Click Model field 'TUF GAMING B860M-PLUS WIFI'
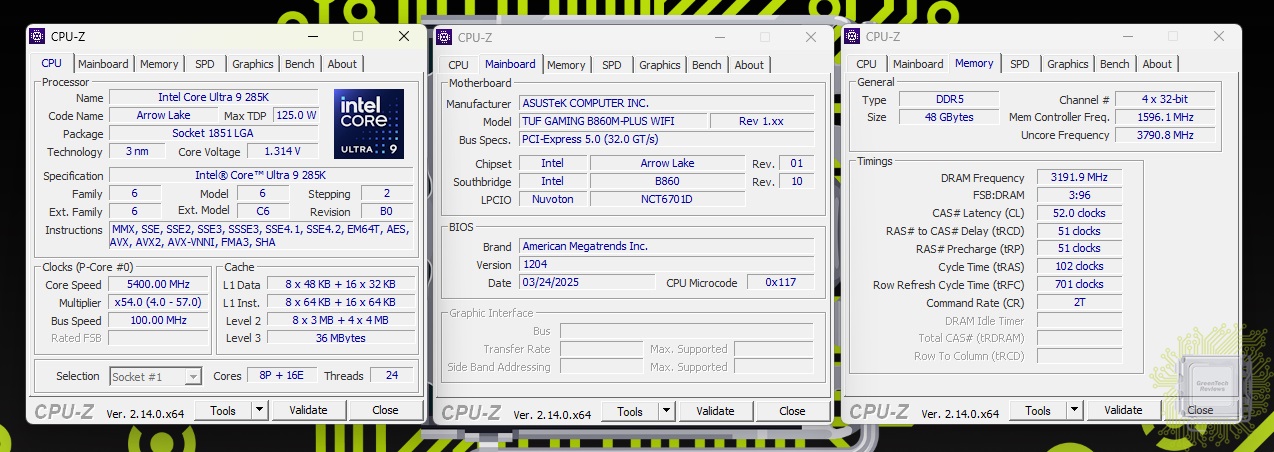This screenshot has width=1274, height=452. (612, 121)
